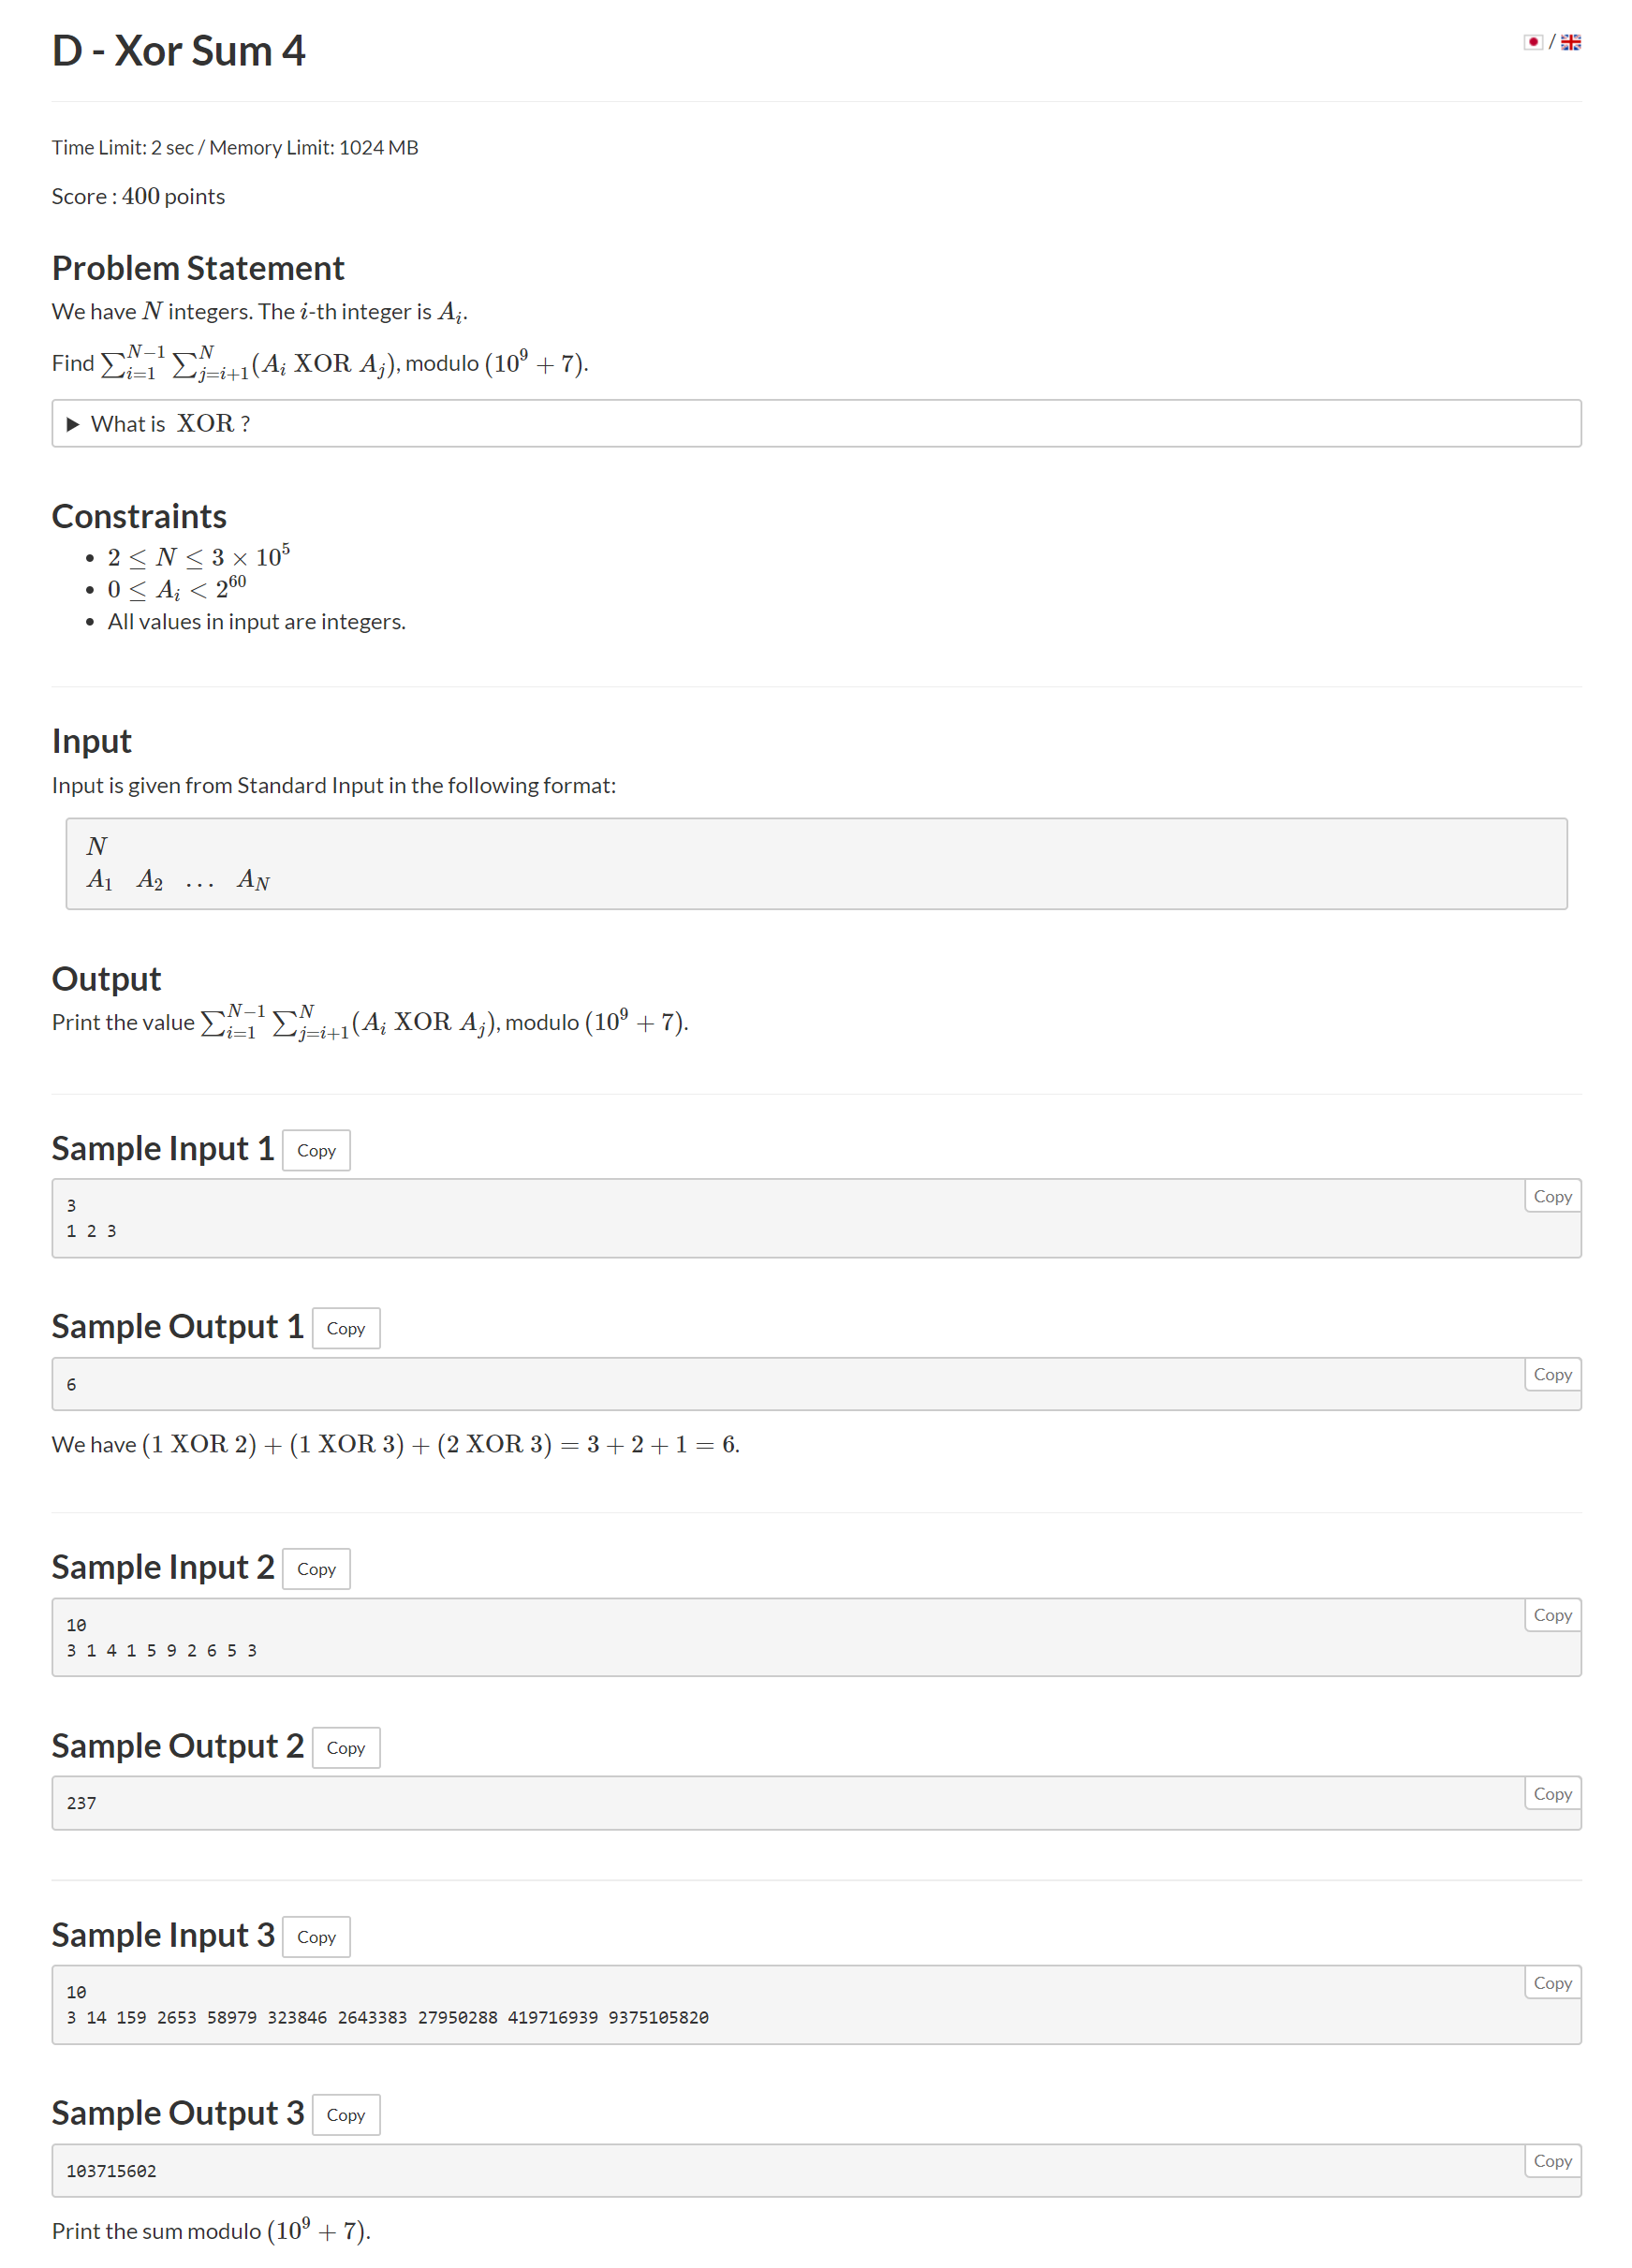
Task: Click the 'D - Xor Sum 4' title
Action: [x=179, y=51]
